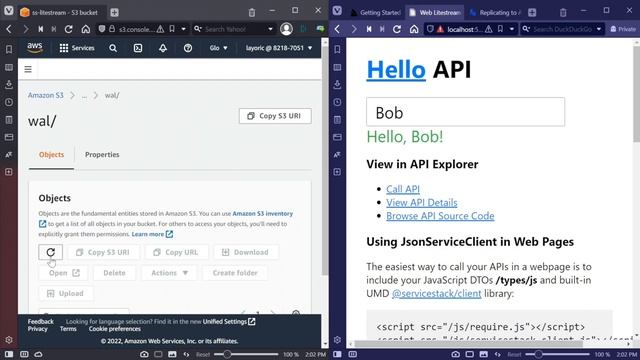The width and height of the screenshot is (640, 360).
Task: Expand the Yahoo search engine dropdown
Action: pyautogui.click(x=270, y=29)
